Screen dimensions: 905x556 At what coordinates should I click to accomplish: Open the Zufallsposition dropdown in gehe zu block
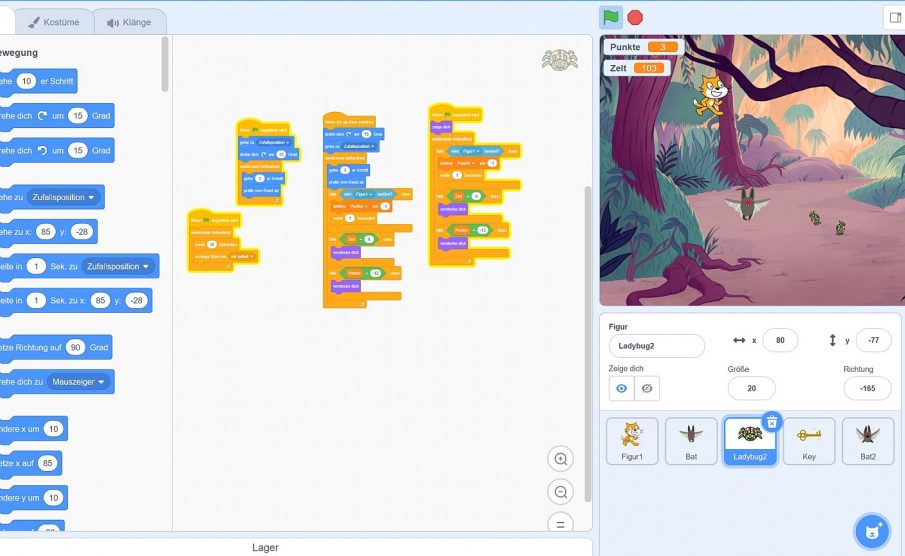65,197
